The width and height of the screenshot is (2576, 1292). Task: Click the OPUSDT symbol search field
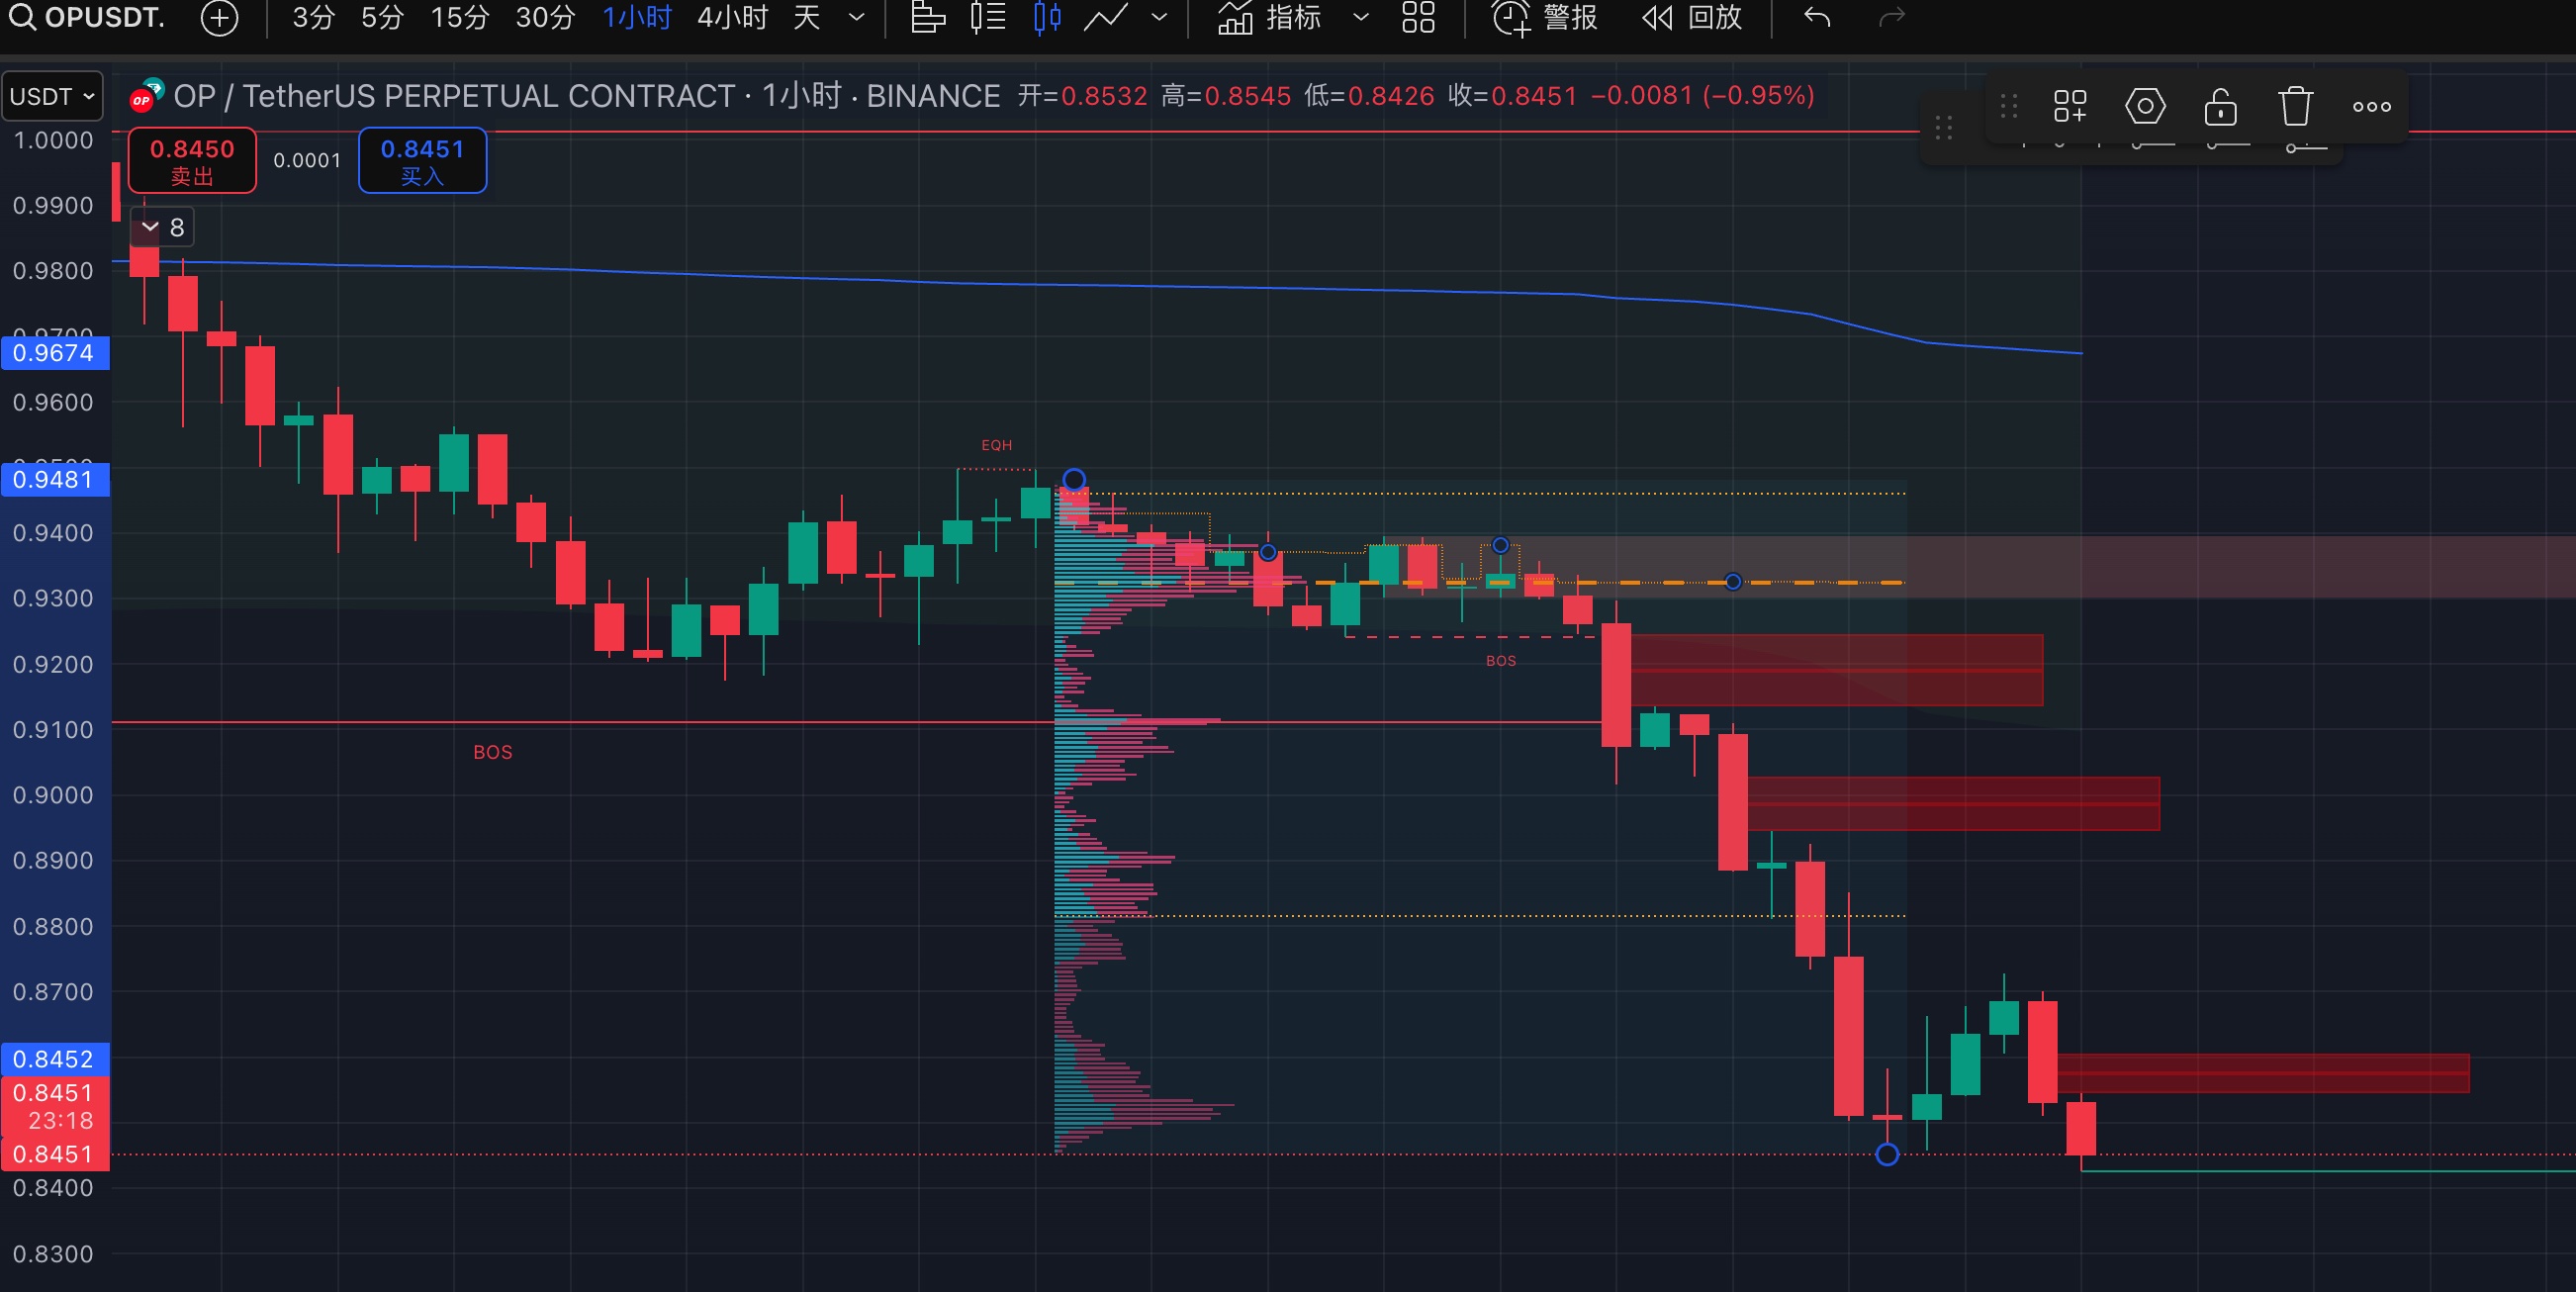pos(90,17)
